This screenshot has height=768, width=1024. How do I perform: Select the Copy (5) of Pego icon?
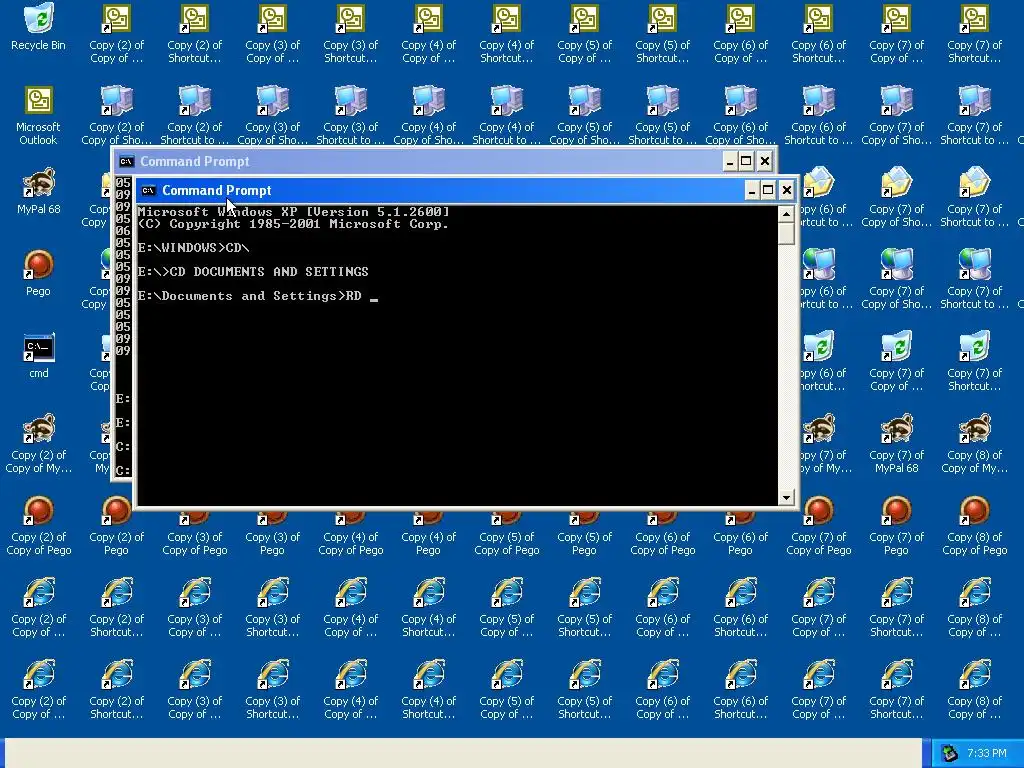click(584, 536)
